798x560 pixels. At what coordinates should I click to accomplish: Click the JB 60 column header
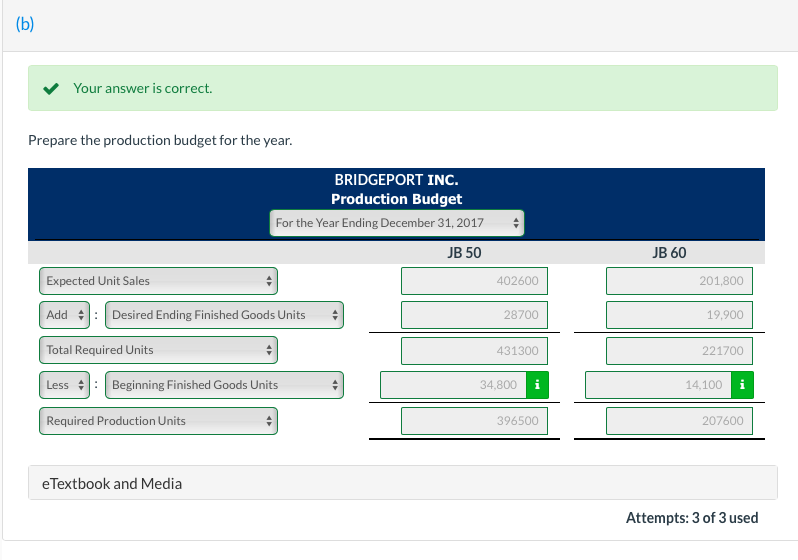pos(669,253)
